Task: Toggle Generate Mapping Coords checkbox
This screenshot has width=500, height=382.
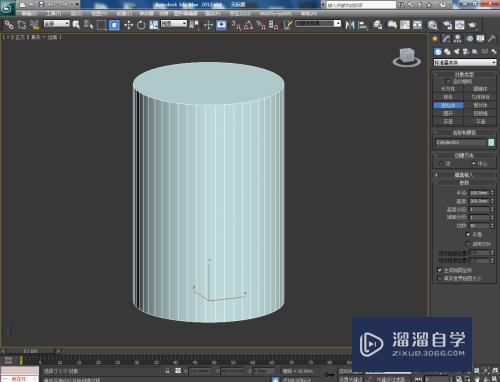Action: point(439,270)
